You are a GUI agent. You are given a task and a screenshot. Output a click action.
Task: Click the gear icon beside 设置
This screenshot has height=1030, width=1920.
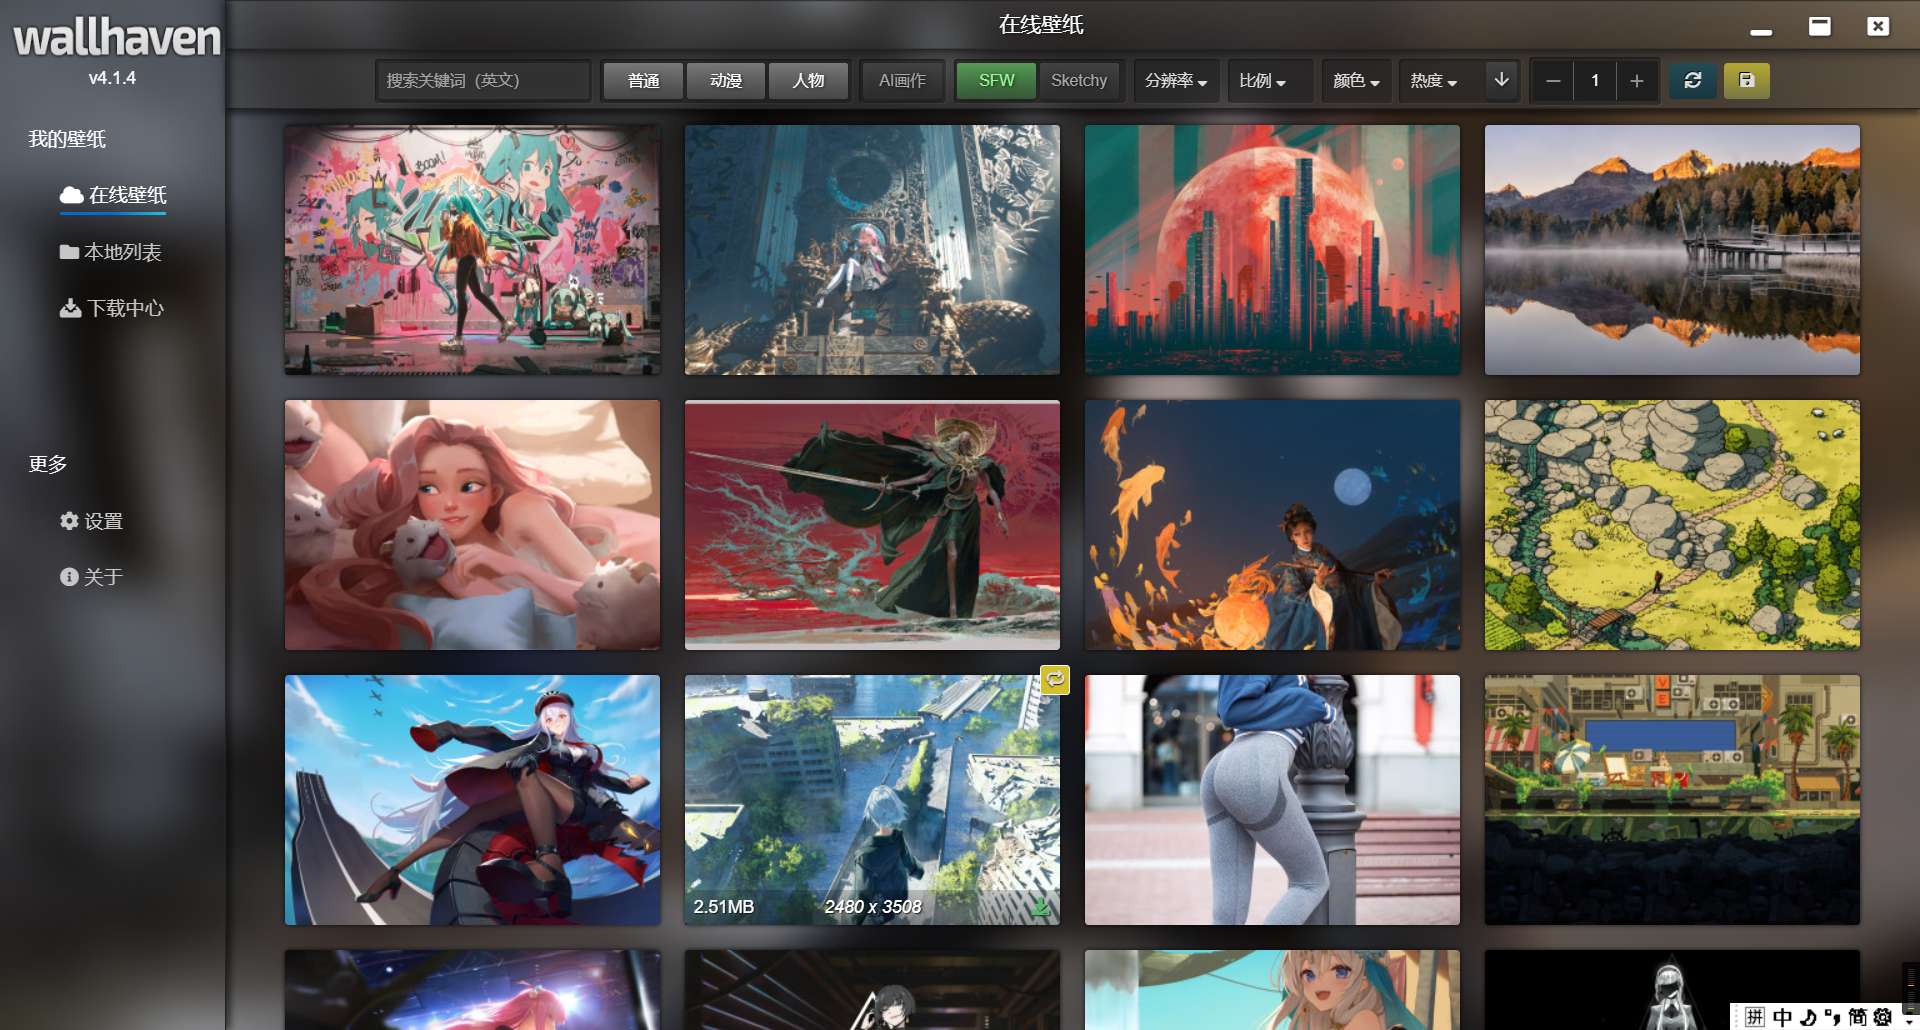tap(69, 521)
